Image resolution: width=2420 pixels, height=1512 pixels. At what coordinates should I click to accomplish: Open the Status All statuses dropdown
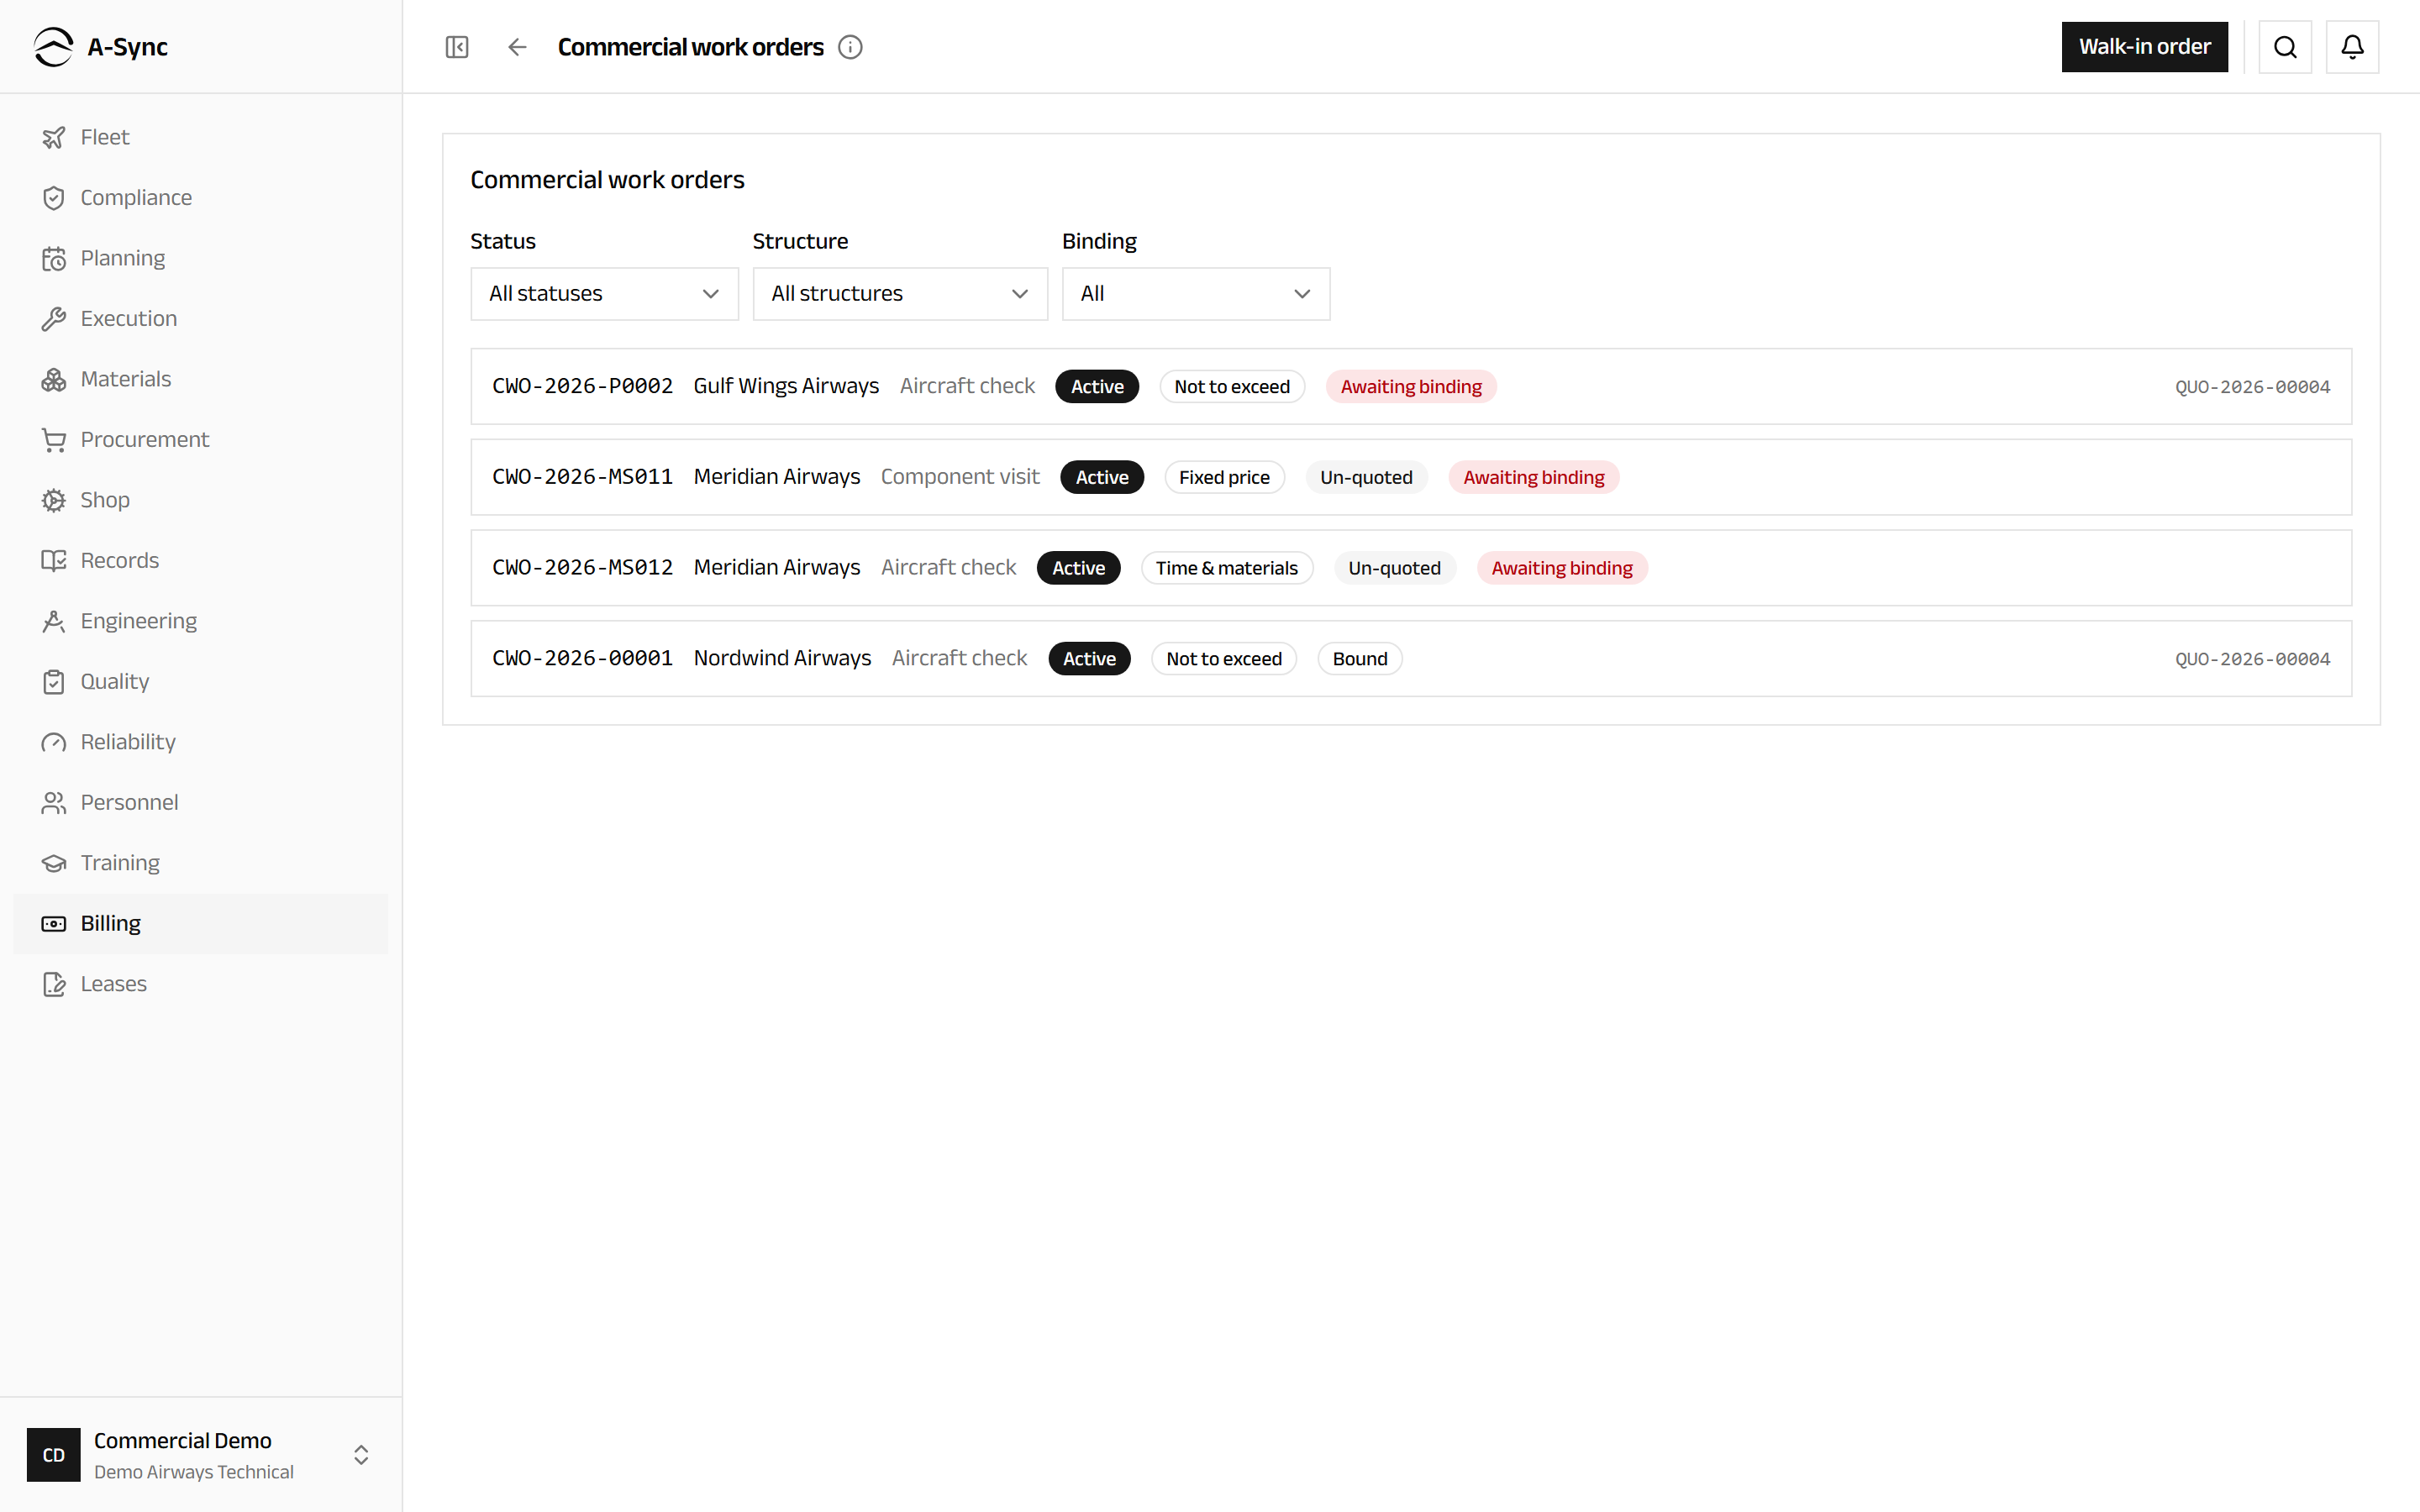click(x=604, y=294)
